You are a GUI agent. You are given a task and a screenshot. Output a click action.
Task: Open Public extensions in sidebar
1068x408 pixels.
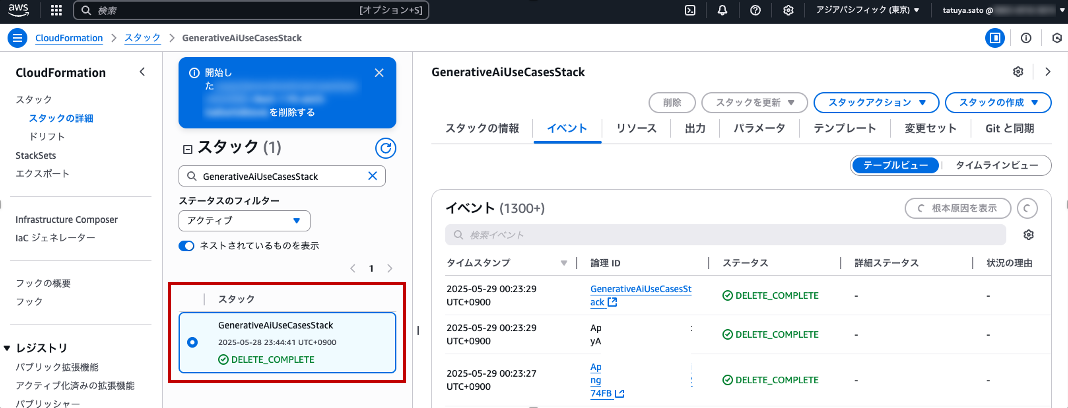[x=57, y=367]
